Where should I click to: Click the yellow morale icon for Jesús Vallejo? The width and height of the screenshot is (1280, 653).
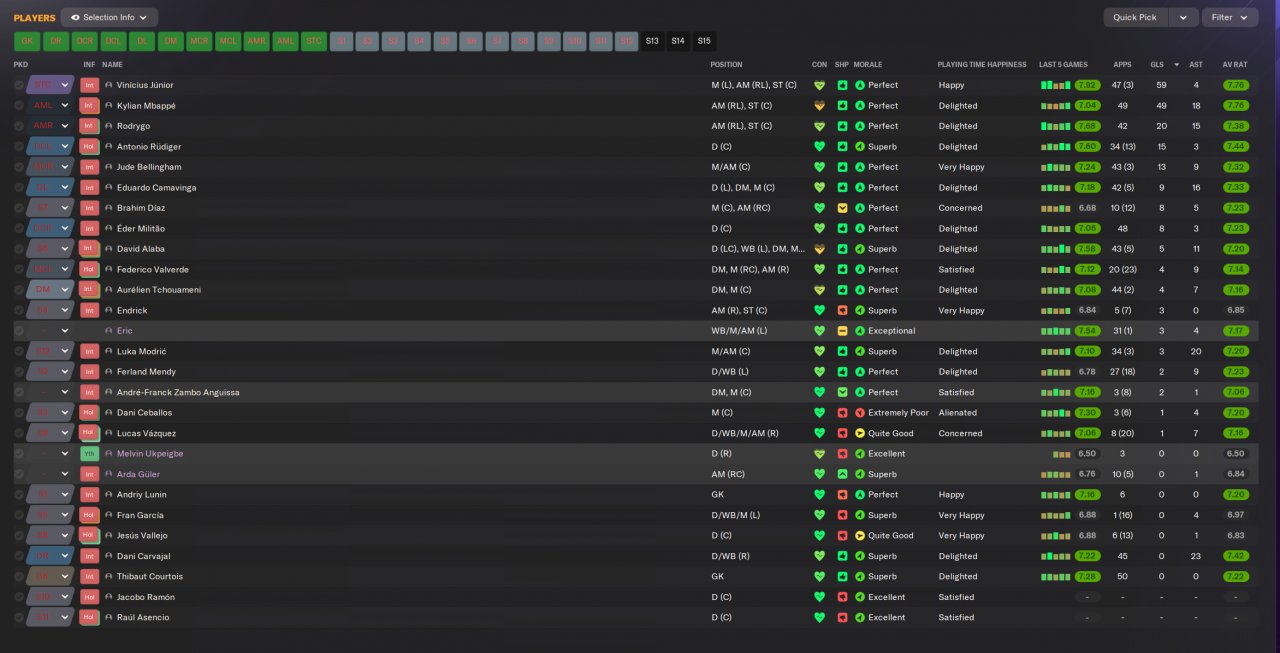pyautogui.click(x=860, y=536)
